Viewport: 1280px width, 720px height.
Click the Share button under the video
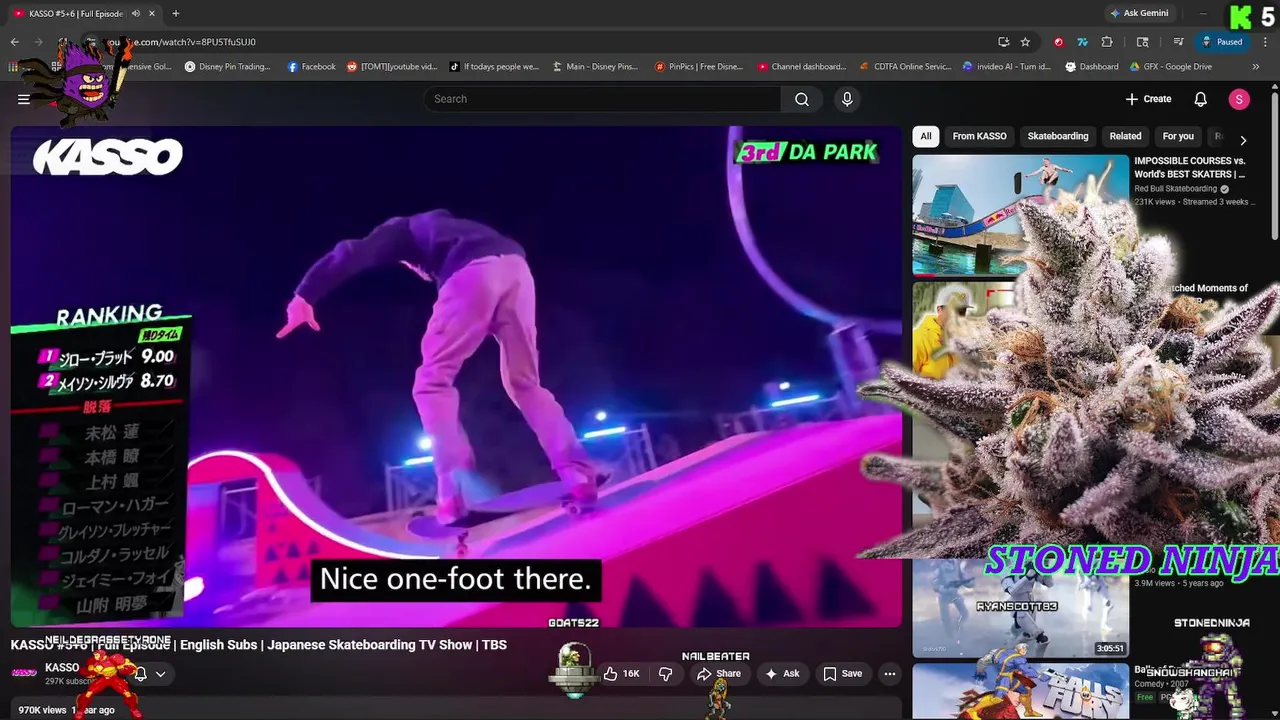(x=719, y=674)
